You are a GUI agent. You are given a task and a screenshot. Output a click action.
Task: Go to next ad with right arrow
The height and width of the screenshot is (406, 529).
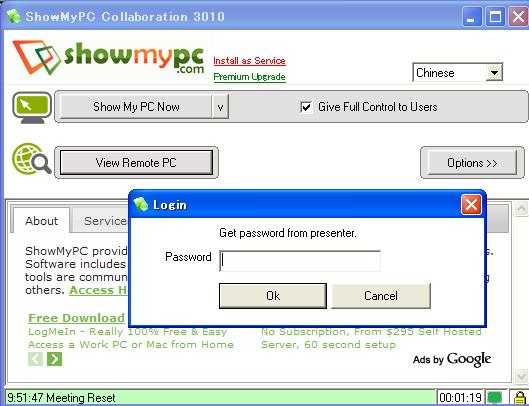point(55,359)
